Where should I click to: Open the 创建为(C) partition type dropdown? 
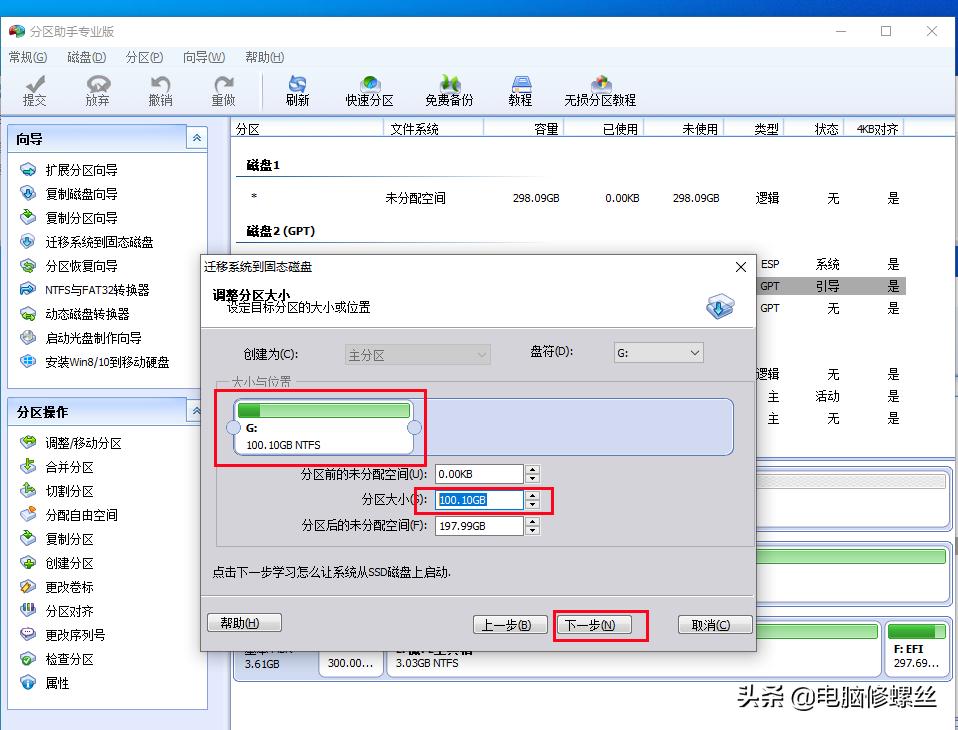tap(417, 352)
